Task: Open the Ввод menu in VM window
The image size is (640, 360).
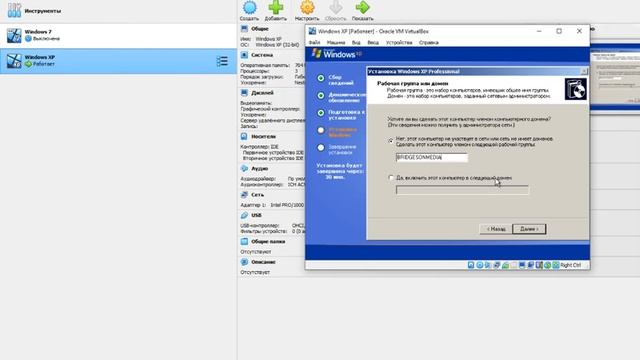Action: 373,42
